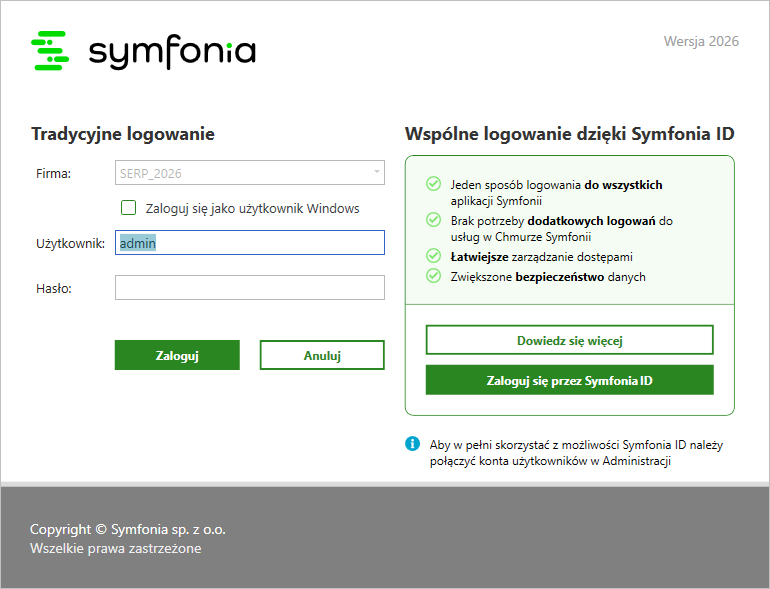Choose "Zaloguj się przez Symfonia ID"
This screenshot has height=589, width=770.
click(569, 380)
